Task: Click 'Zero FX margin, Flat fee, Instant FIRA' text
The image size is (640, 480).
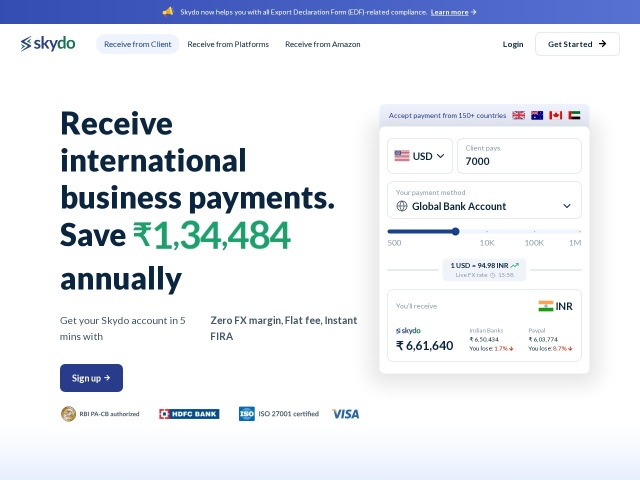Action: (x=284, y=328)
